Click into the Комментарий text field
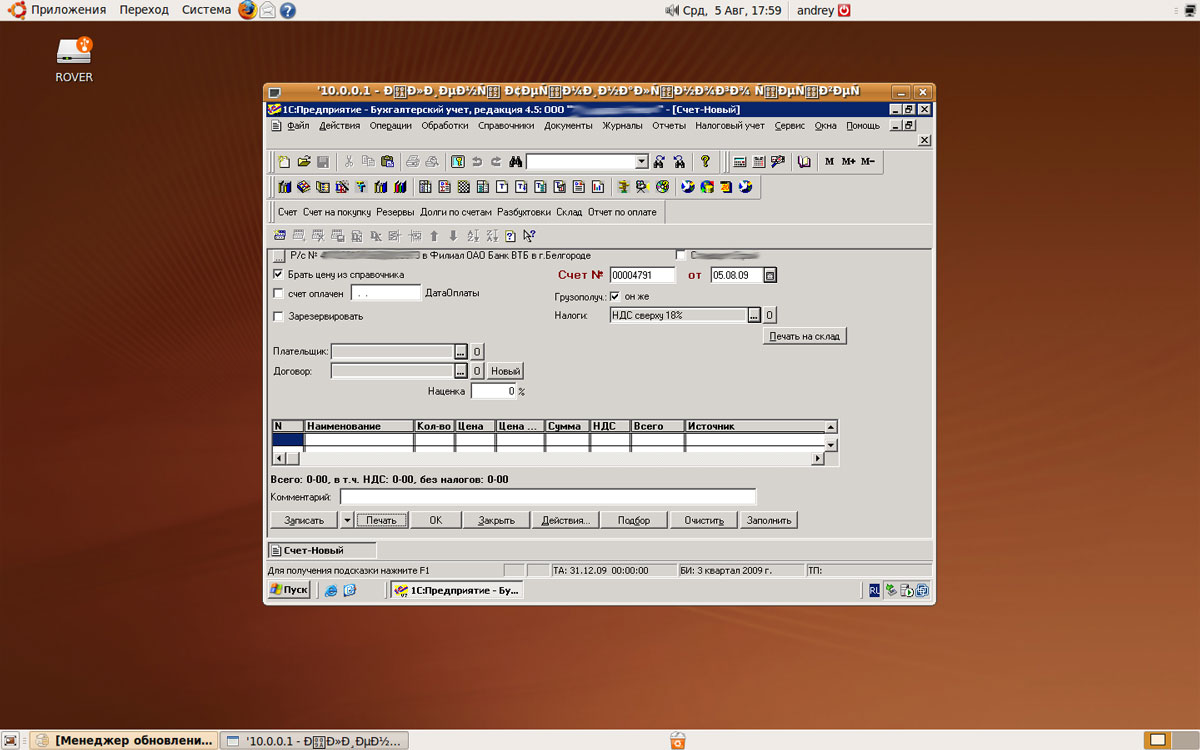Image resolution: width=1200 pixels, height=750 pixels. pos(547,497)
